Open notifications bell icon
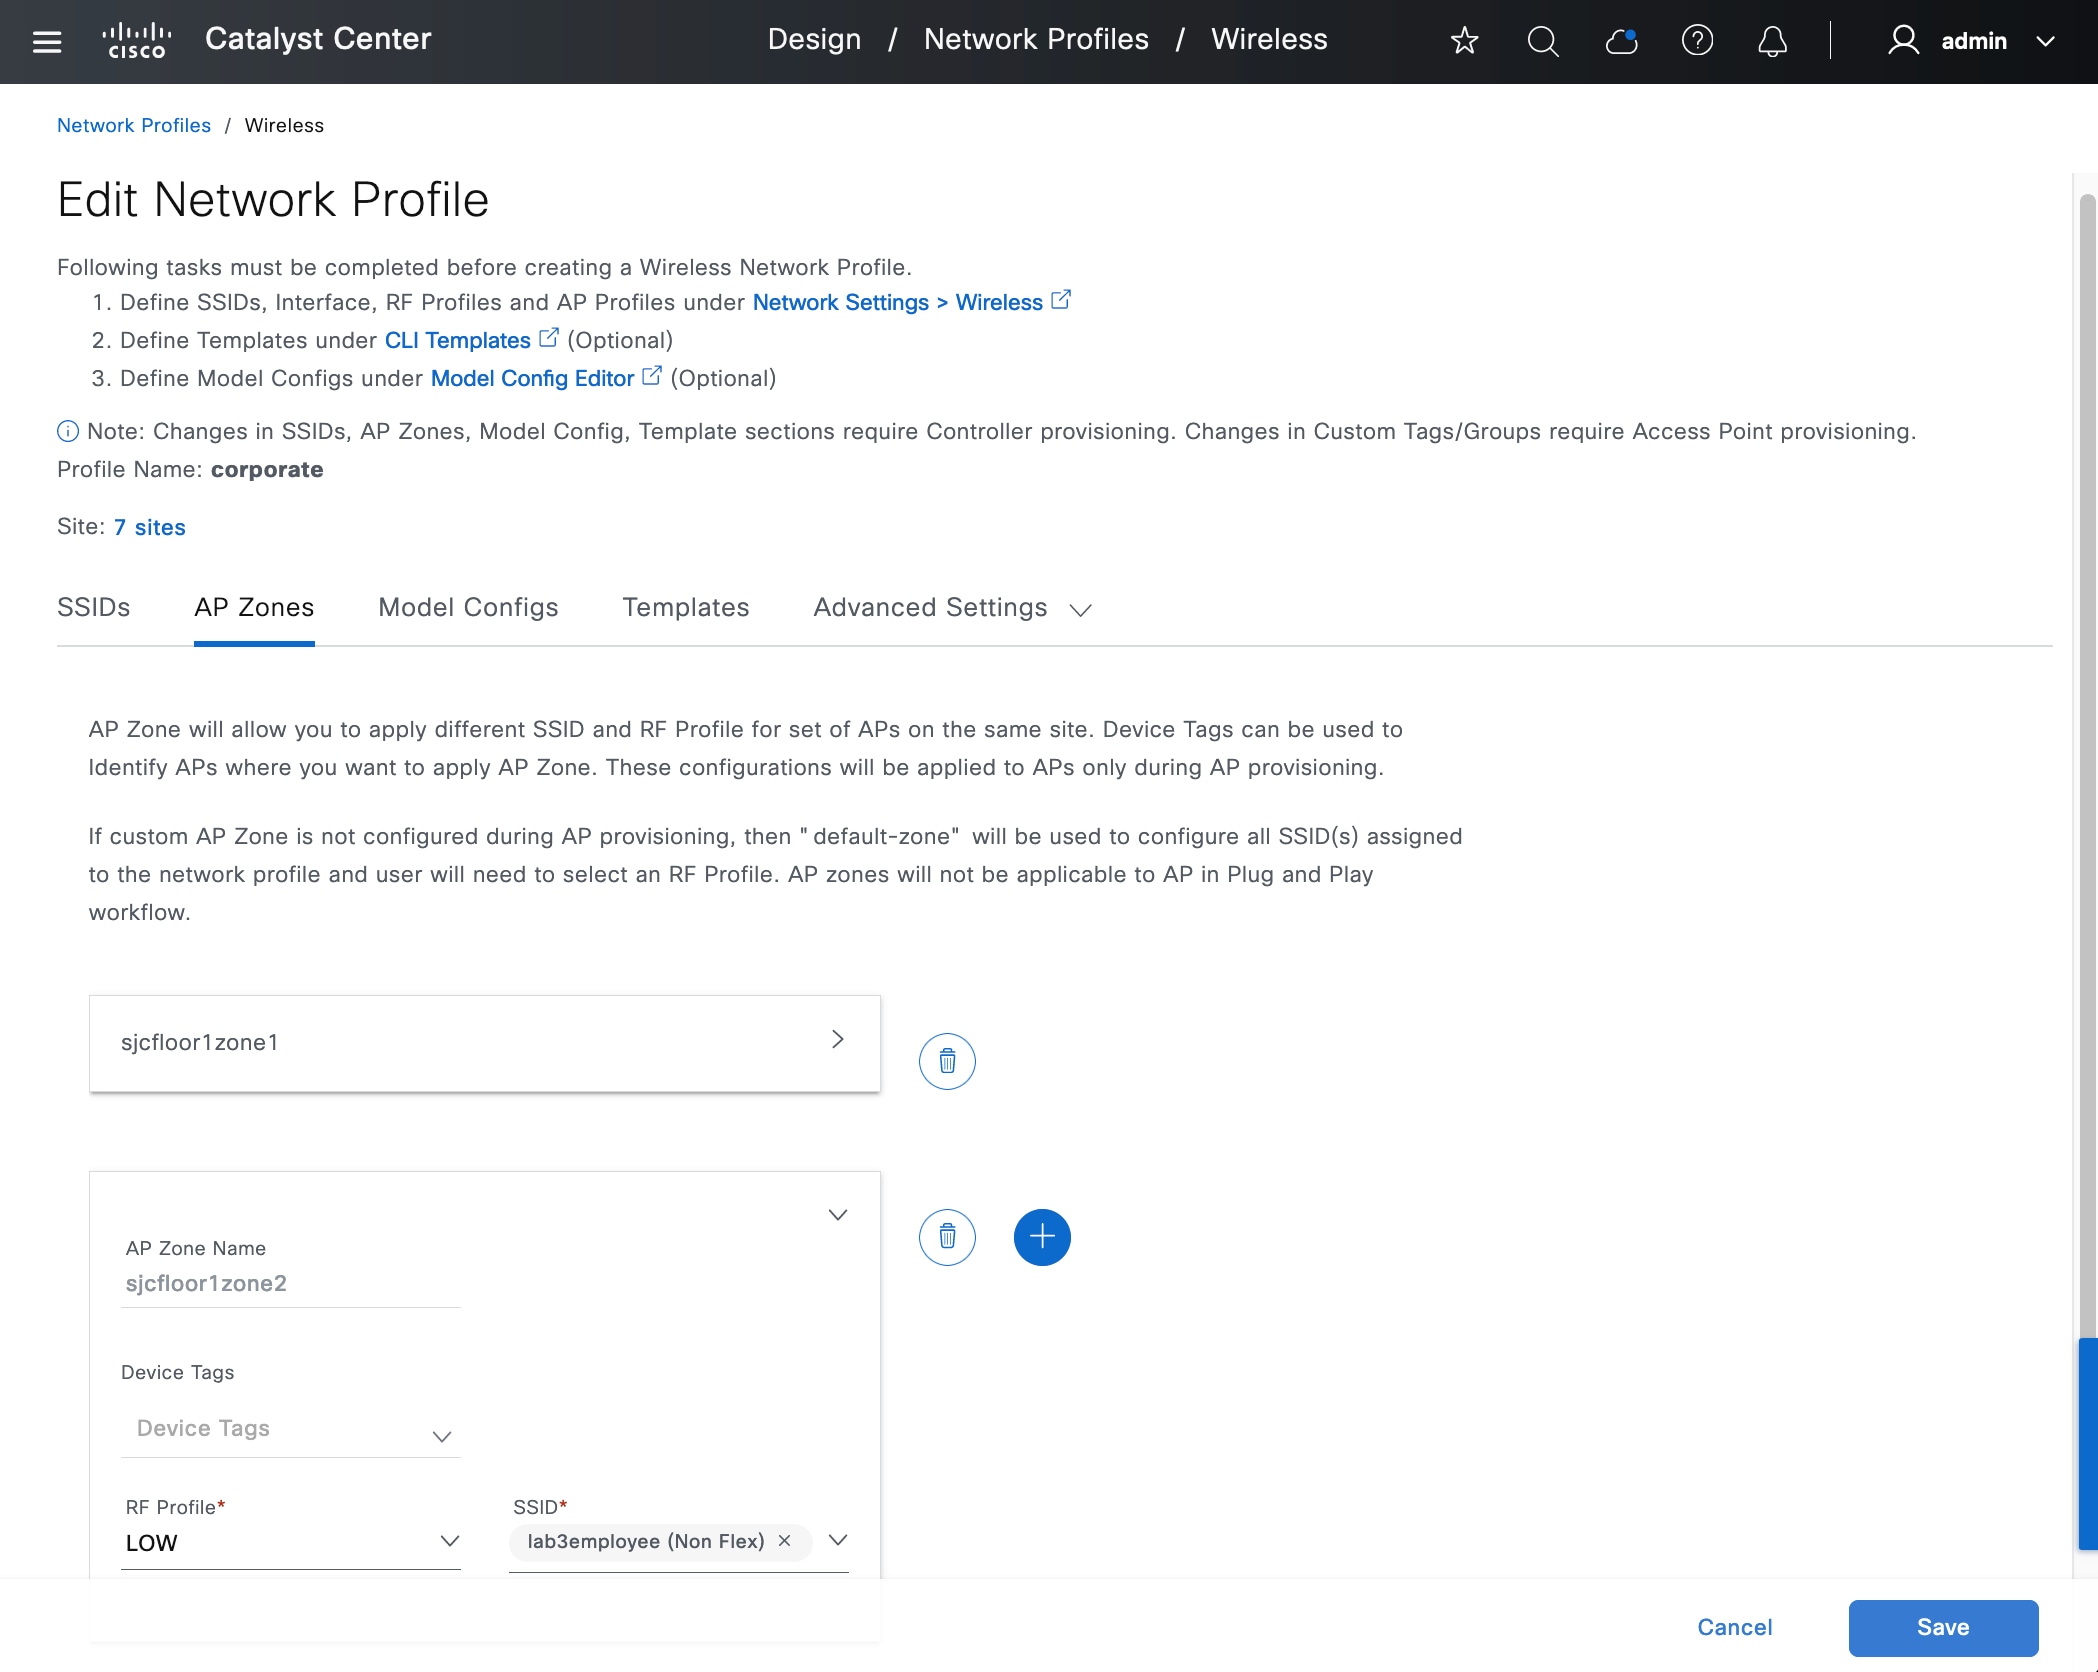Screen dimensions: 2098x1672 pyautogui.click(x=1772, y=41)
